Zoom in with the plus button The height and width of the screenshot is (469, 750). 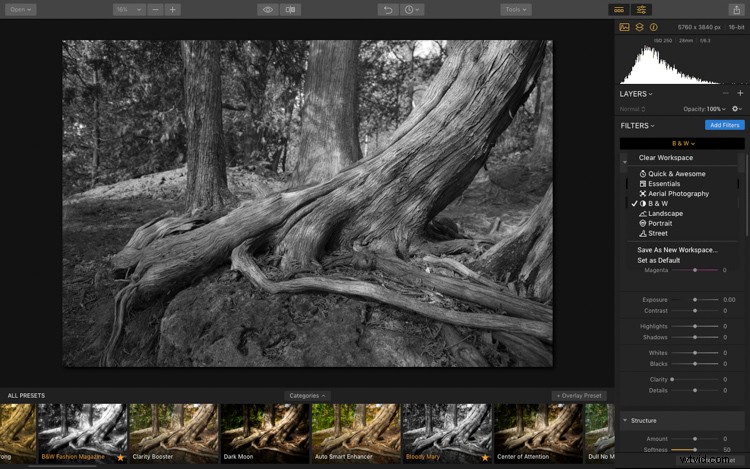pos(173,10)
